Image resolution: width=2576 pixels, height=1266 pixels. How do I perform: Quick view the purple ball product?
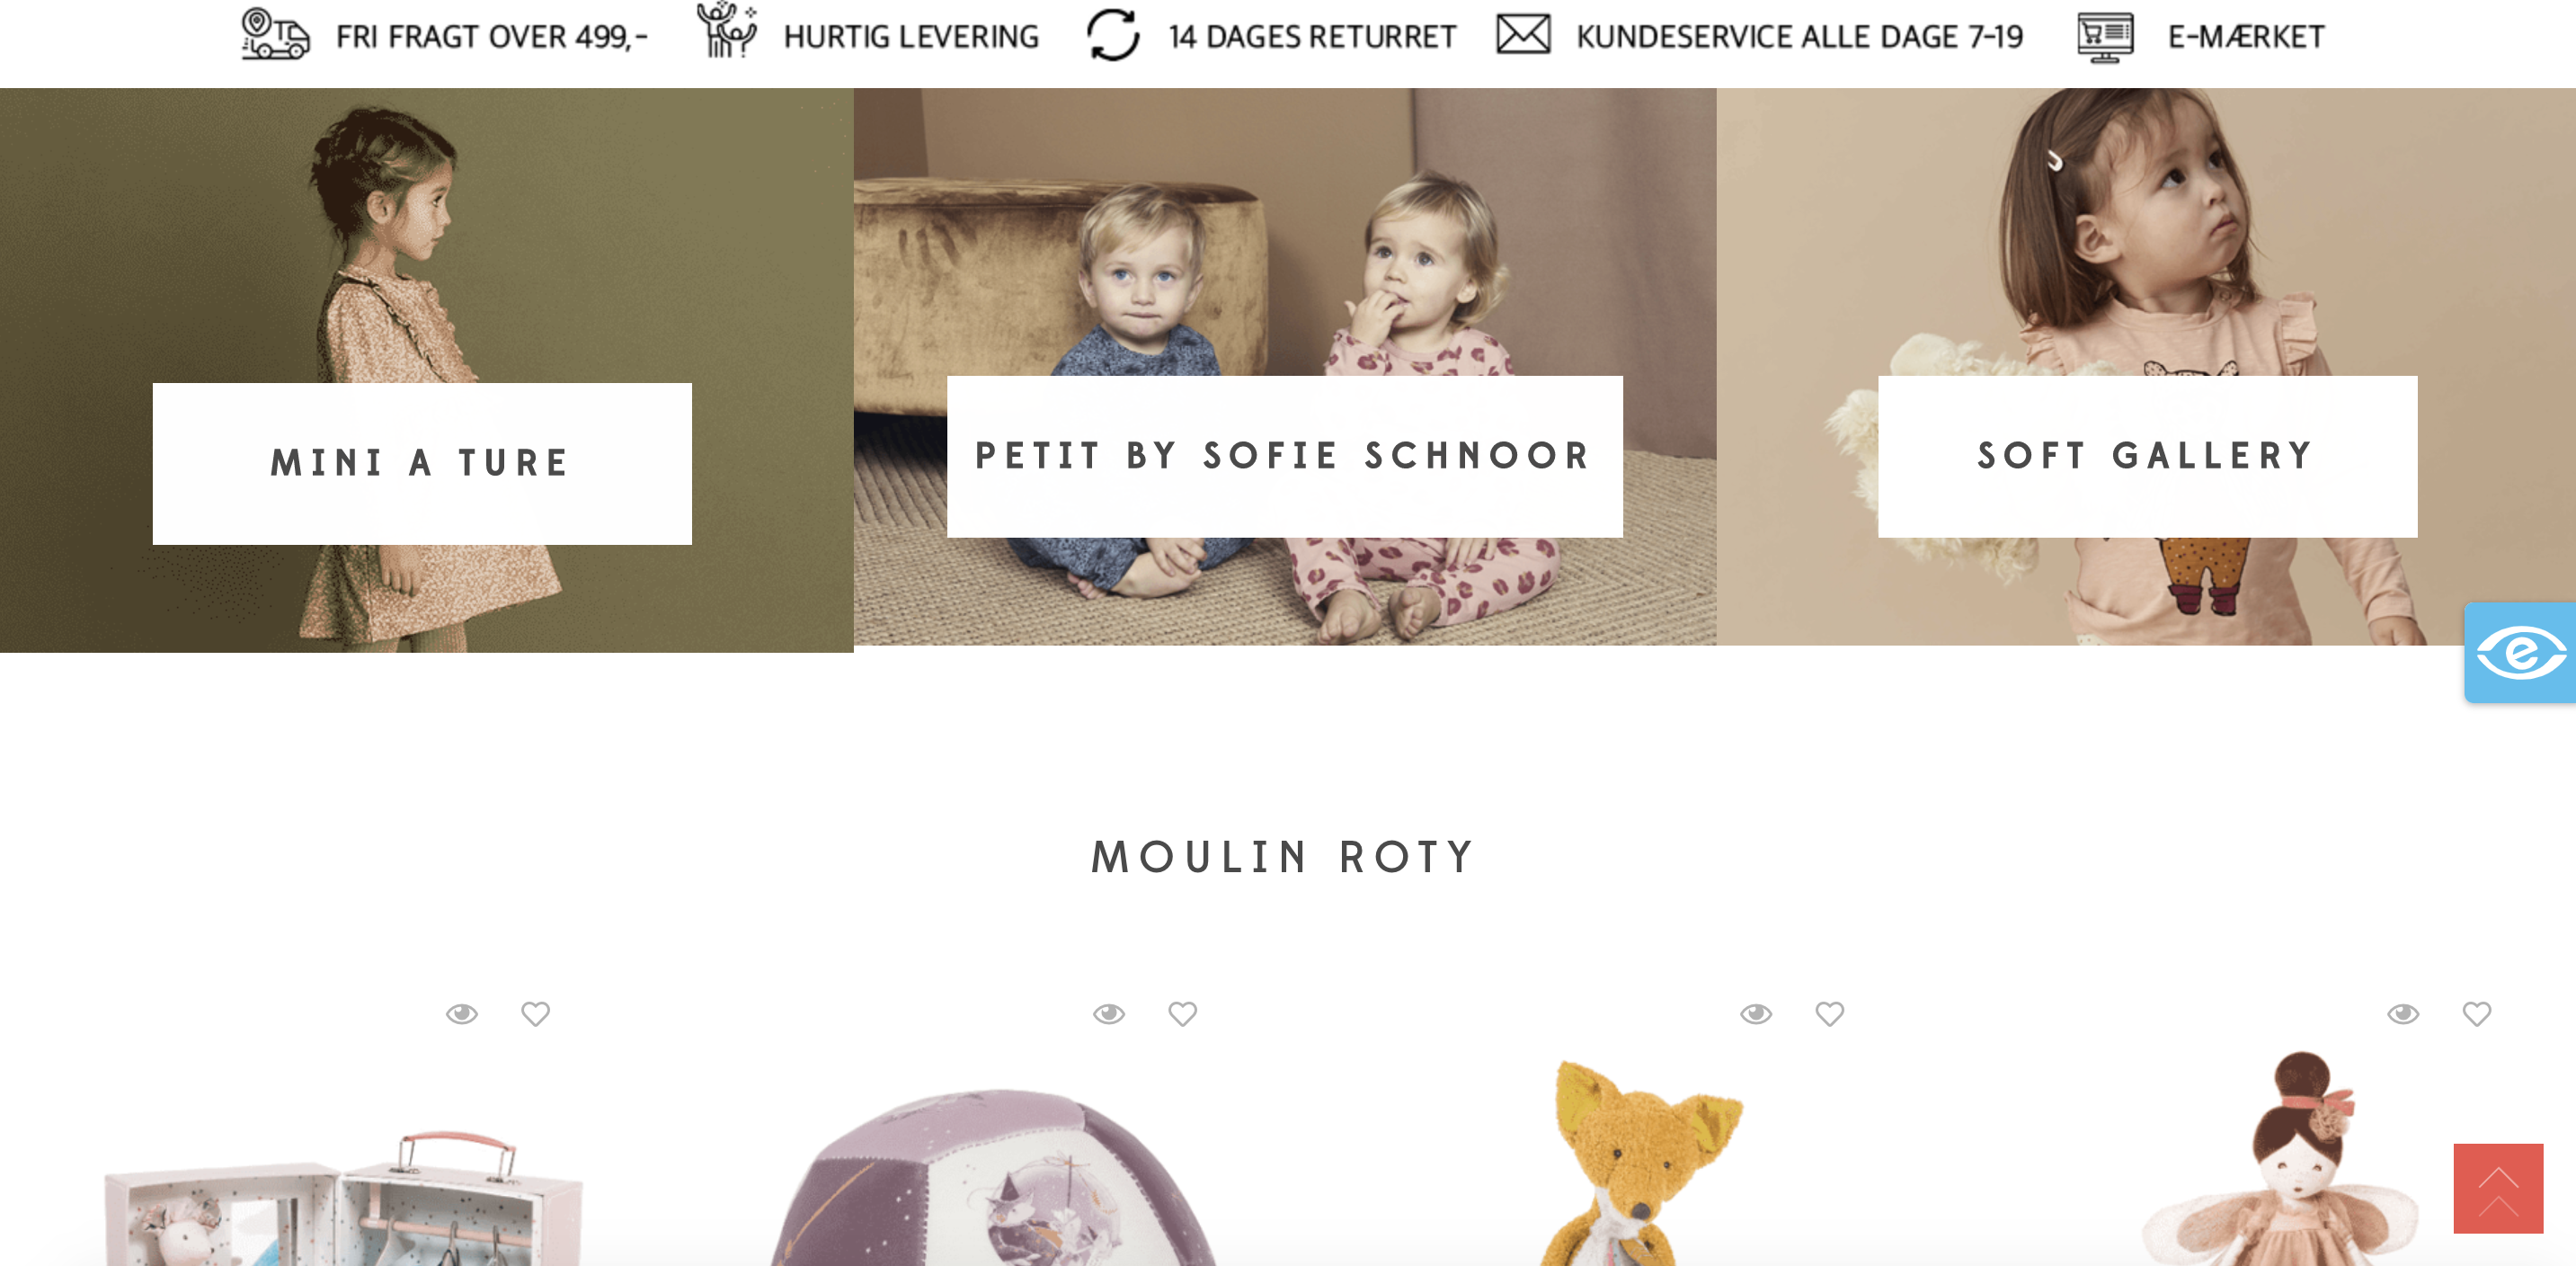coord(1109,1014)
